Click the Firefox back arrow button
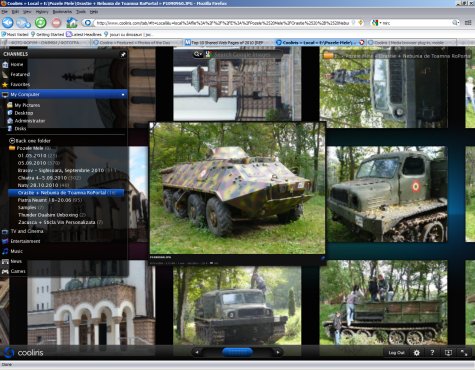The height and width of the screenshot is (370, 475). [x=8, y=23]
